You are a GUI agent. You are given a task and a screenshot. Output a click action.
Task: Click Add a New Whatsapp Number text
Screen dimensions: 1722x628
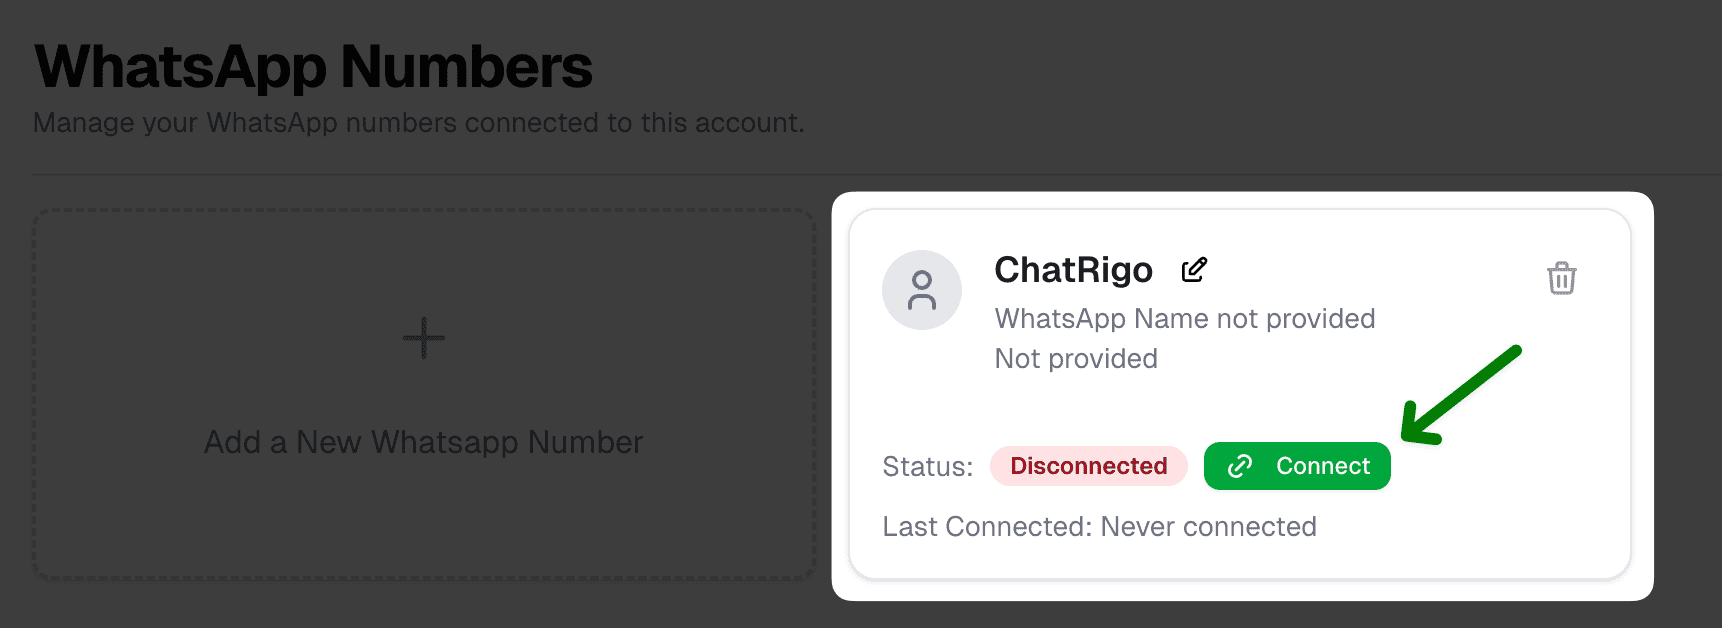pos(424,442)
